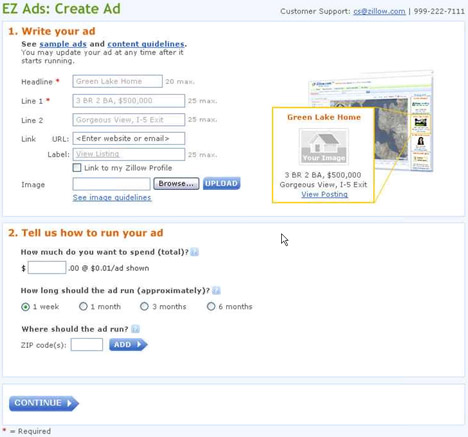Screen dimensions: 468x437
Task: Open the content guidelines link
Action: coord(146,44)
